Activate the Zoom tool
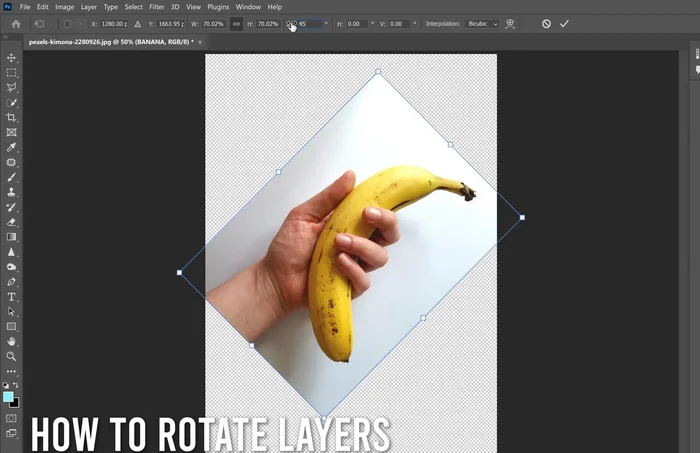The image size is (700, 453). 12,356
